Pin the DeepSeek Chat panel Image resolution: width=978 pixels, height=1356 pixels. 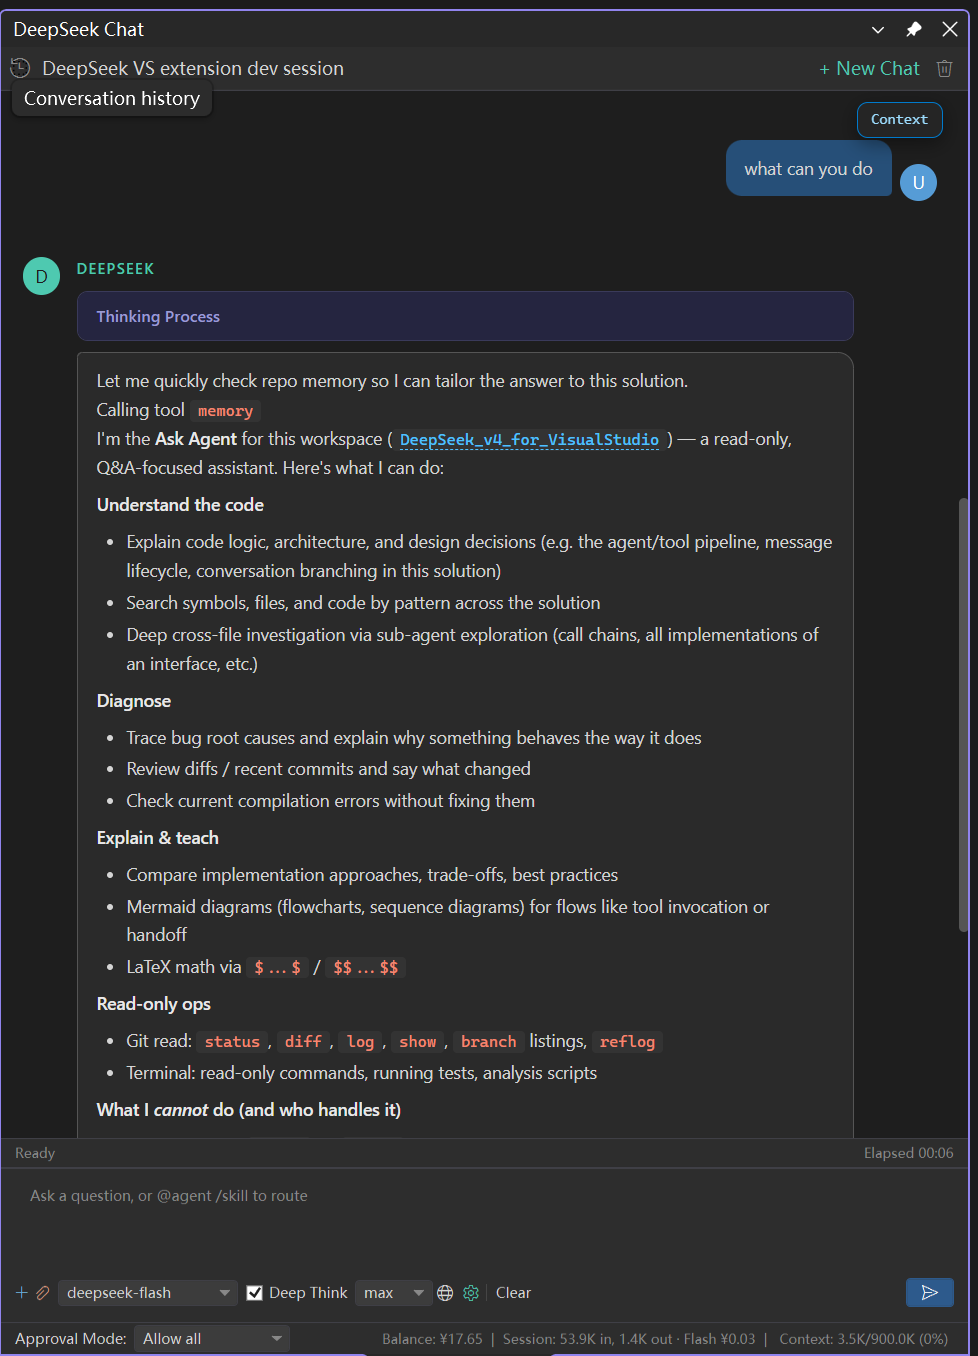click(914, 29)
